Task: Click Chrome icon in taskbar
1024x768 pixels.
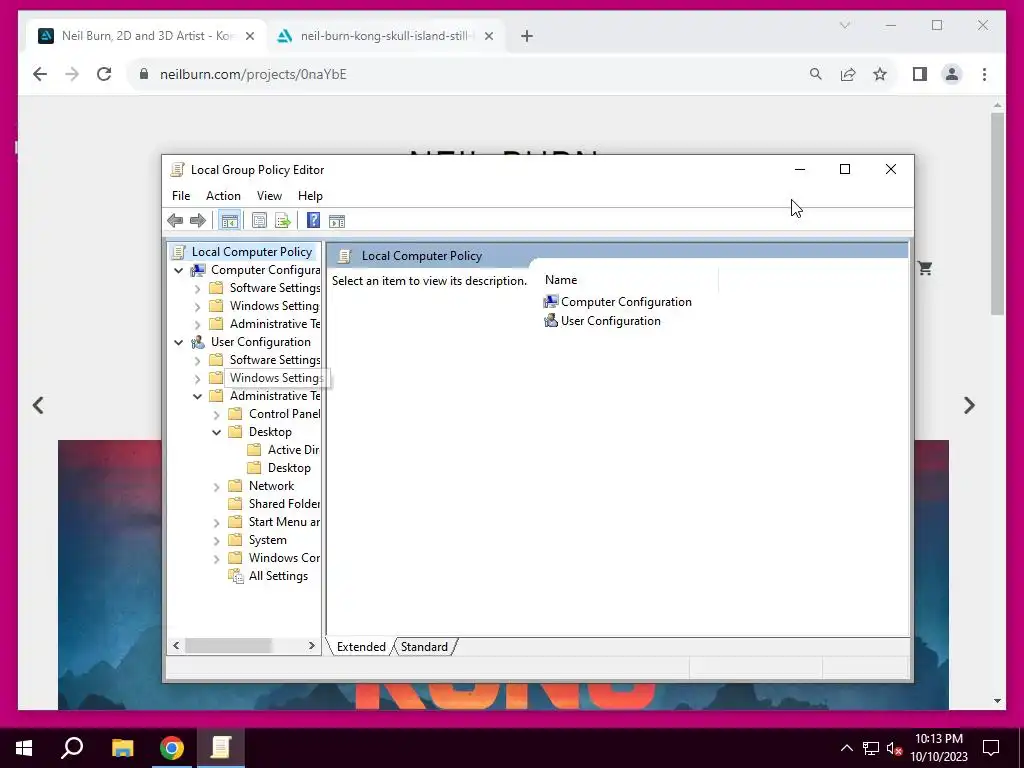Action: [172, 748]
